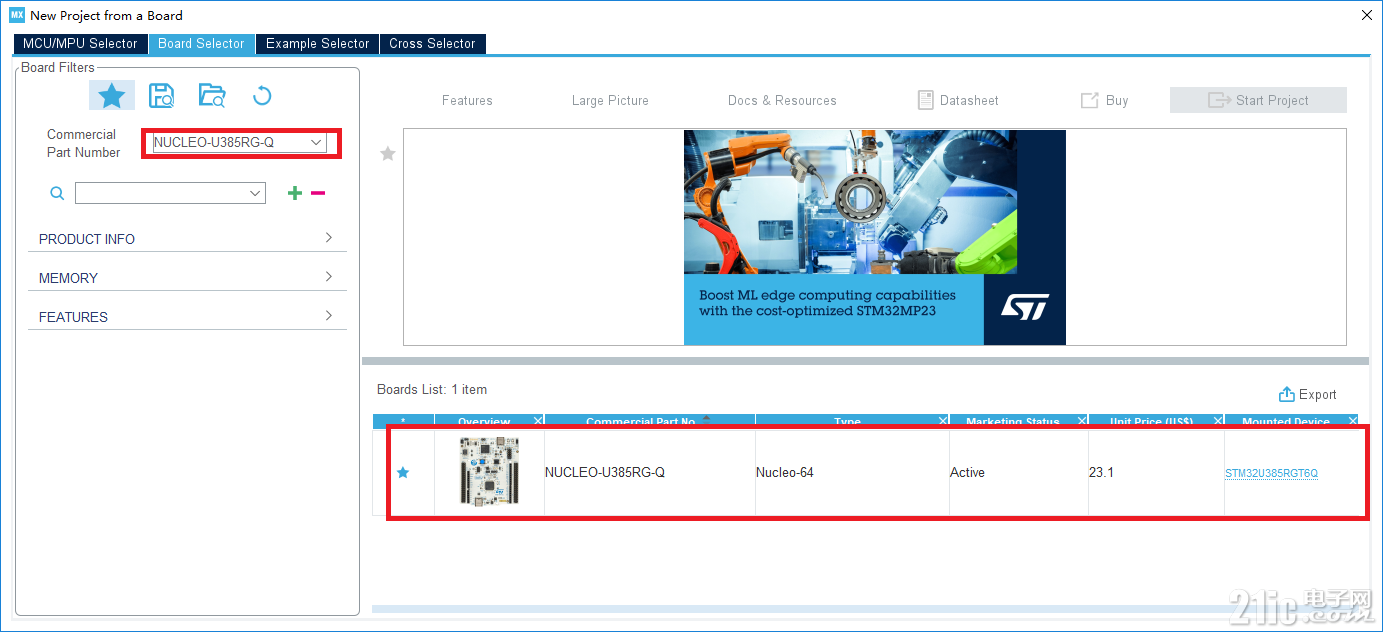Start Project with selected board

click(x=1258, y=100)
